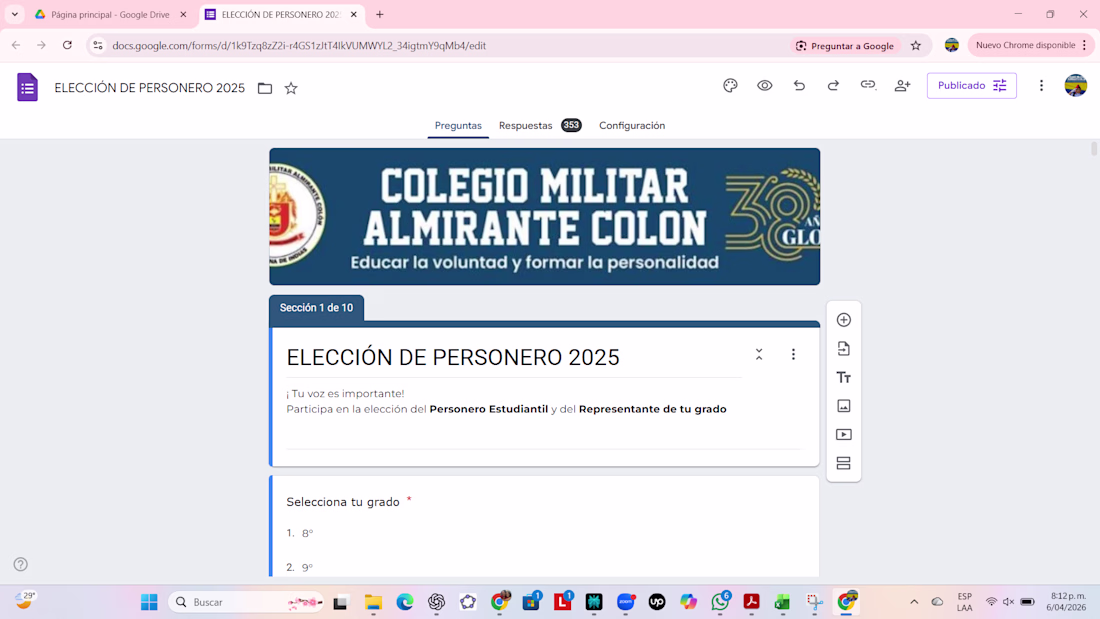This screenshot has width=1100, height=619.
Task: Add a new section
Action: click(844, 463)
